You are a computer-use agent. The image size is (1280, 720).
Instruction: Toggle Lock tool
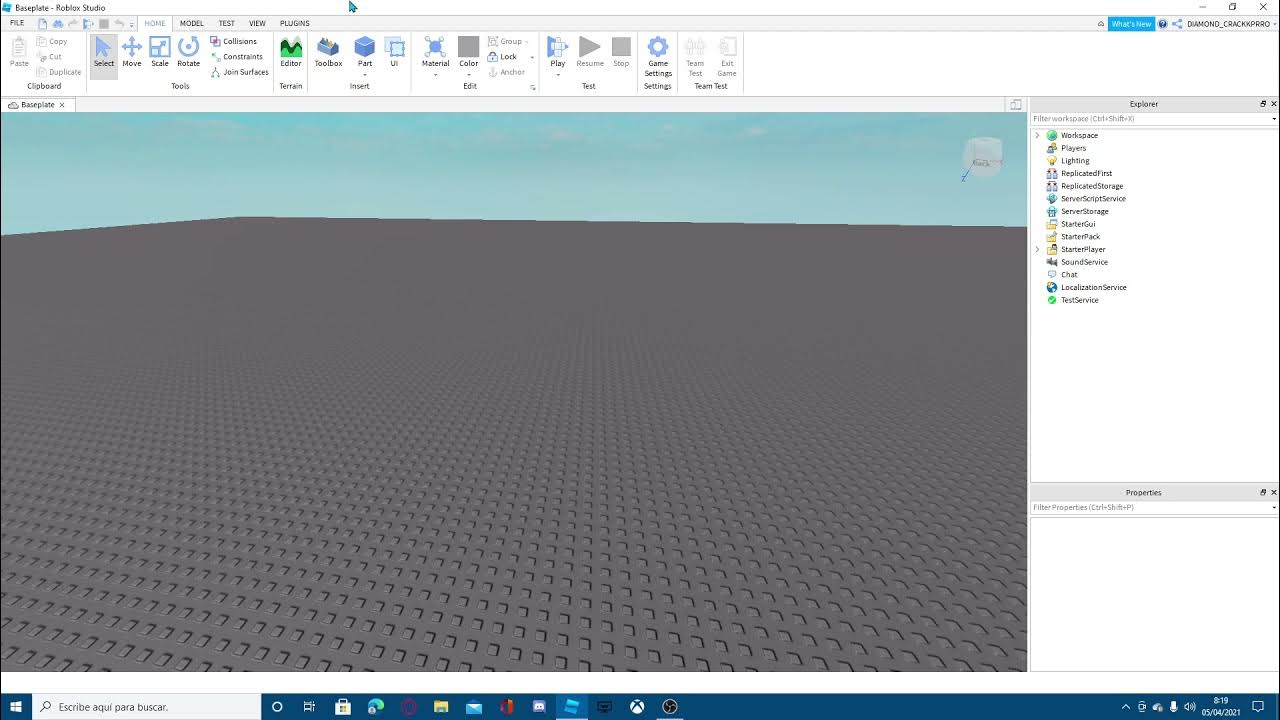503,57
